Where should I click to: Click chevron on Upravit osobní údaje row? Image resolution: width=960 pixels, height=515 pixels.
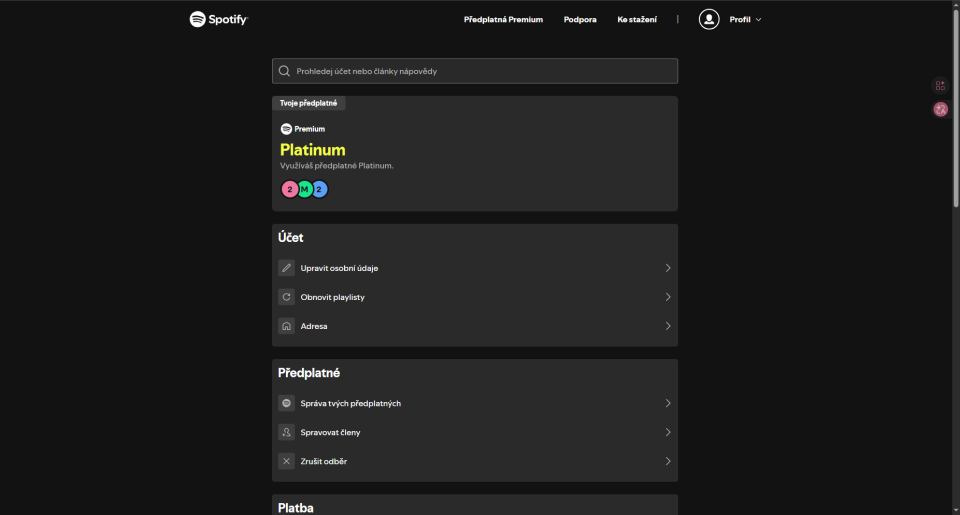click(668, 268)
